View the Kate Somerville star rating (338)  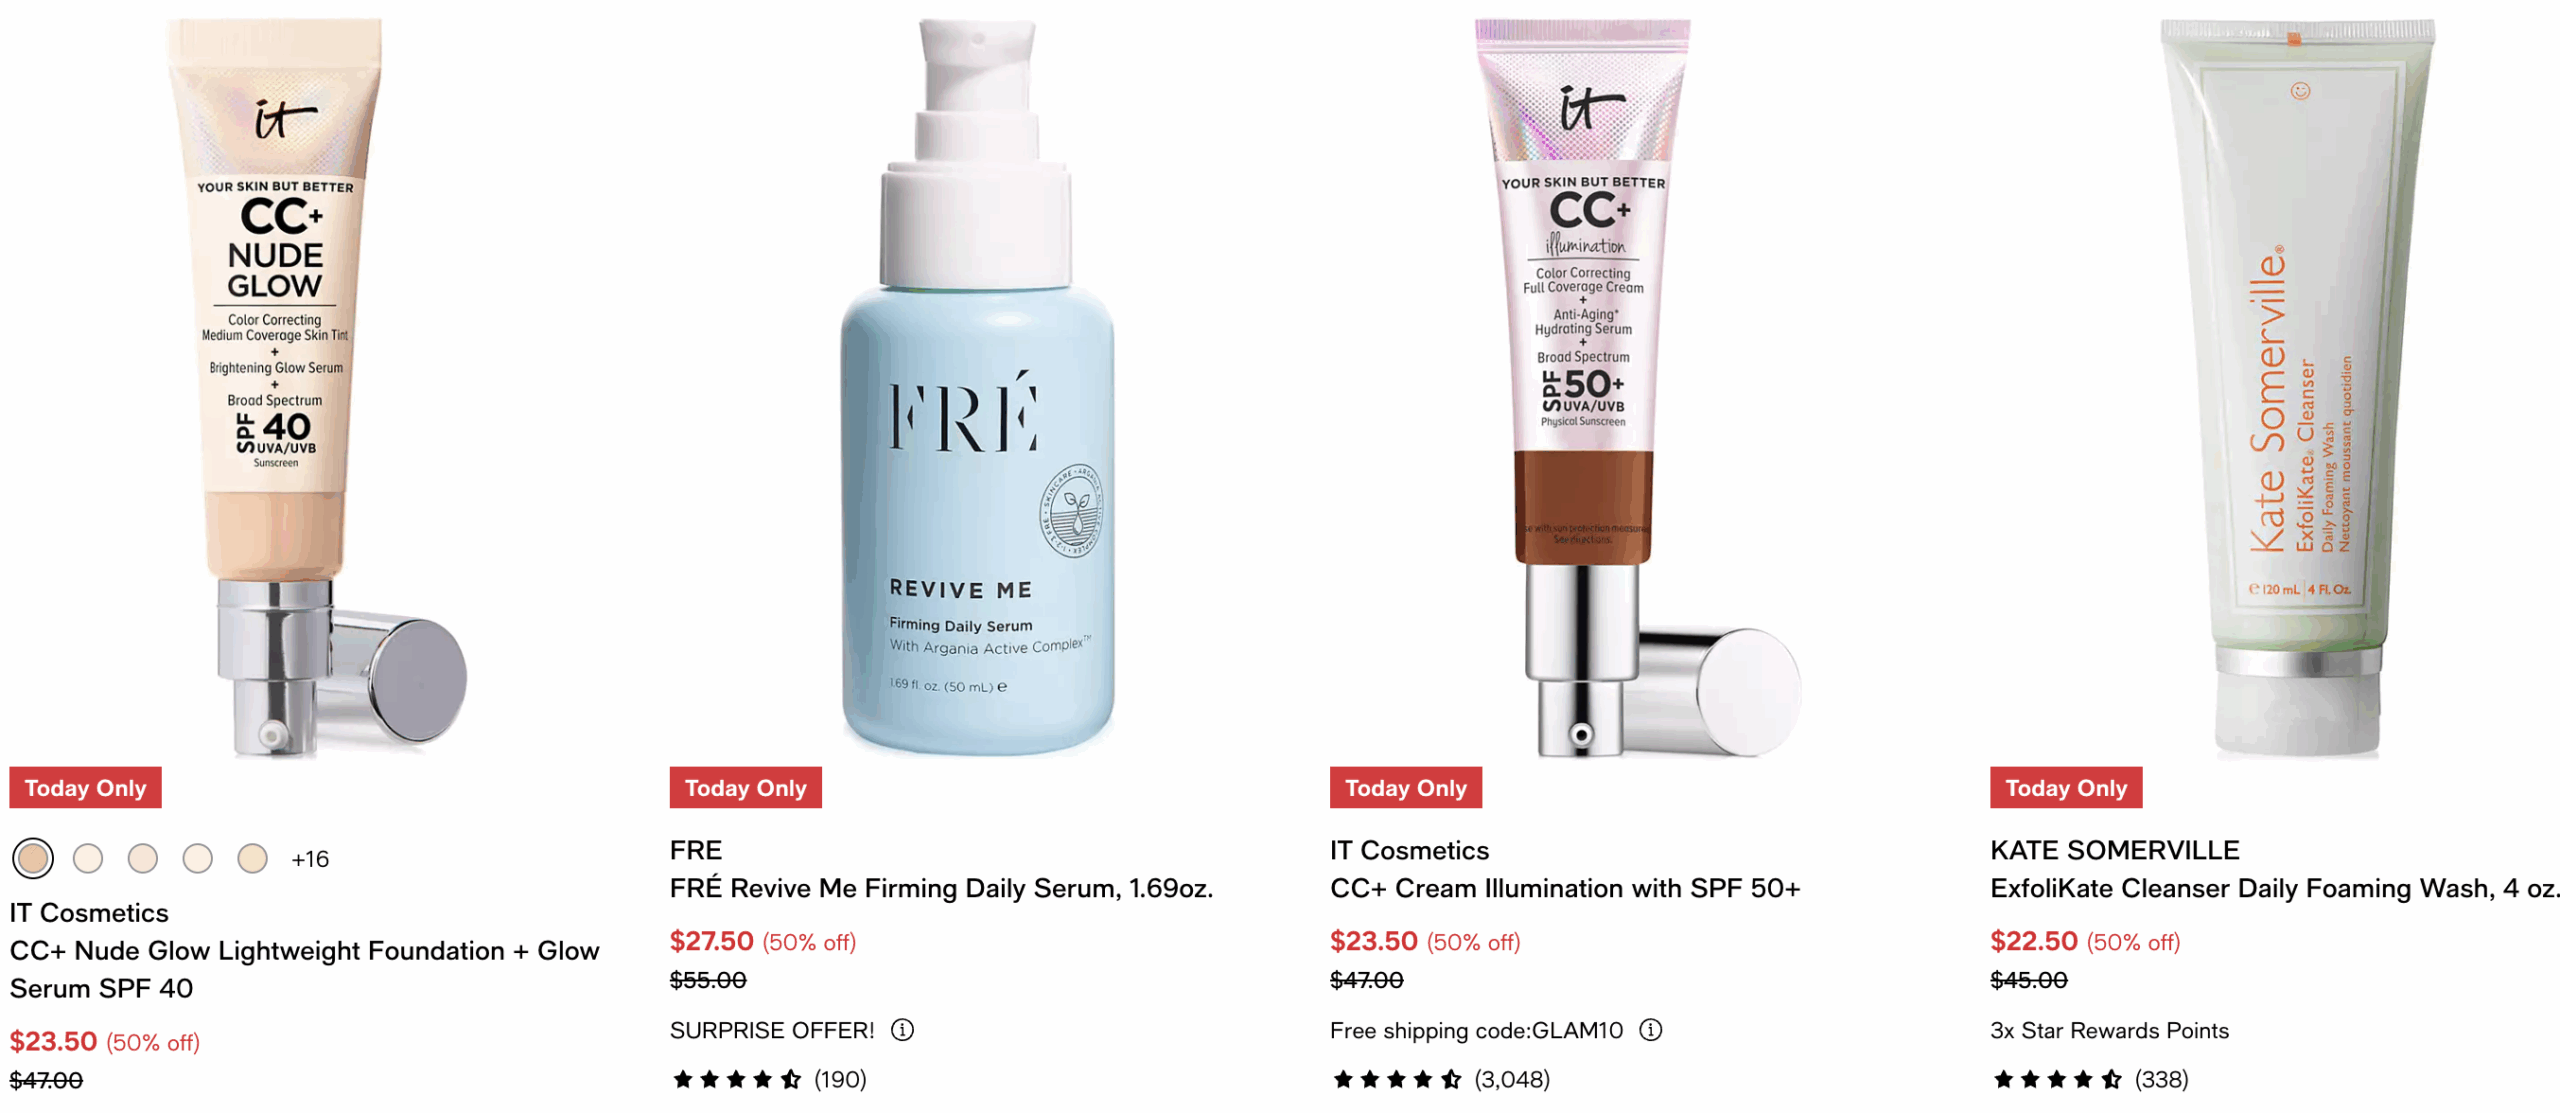coord(2088,1078)
